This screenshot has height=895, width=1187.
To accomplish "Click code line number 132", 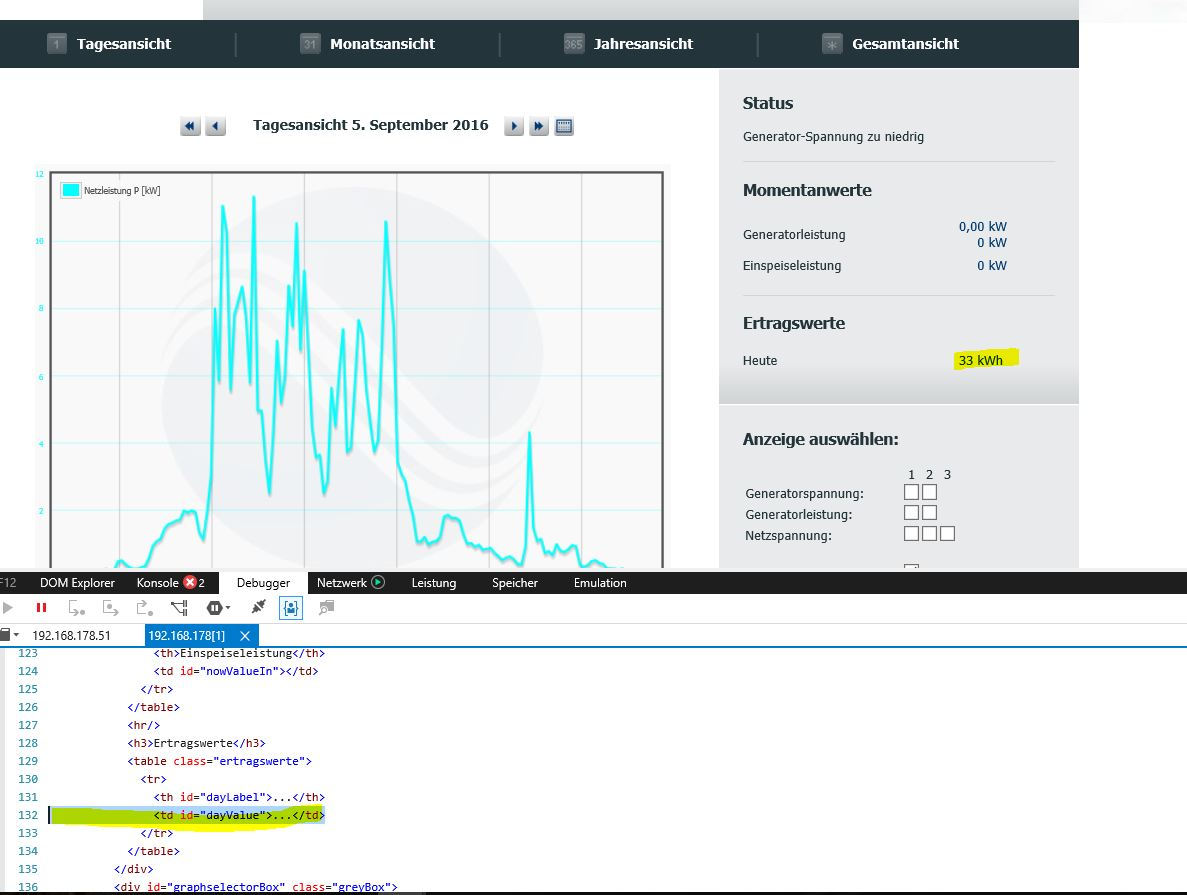I will point(28,815).
